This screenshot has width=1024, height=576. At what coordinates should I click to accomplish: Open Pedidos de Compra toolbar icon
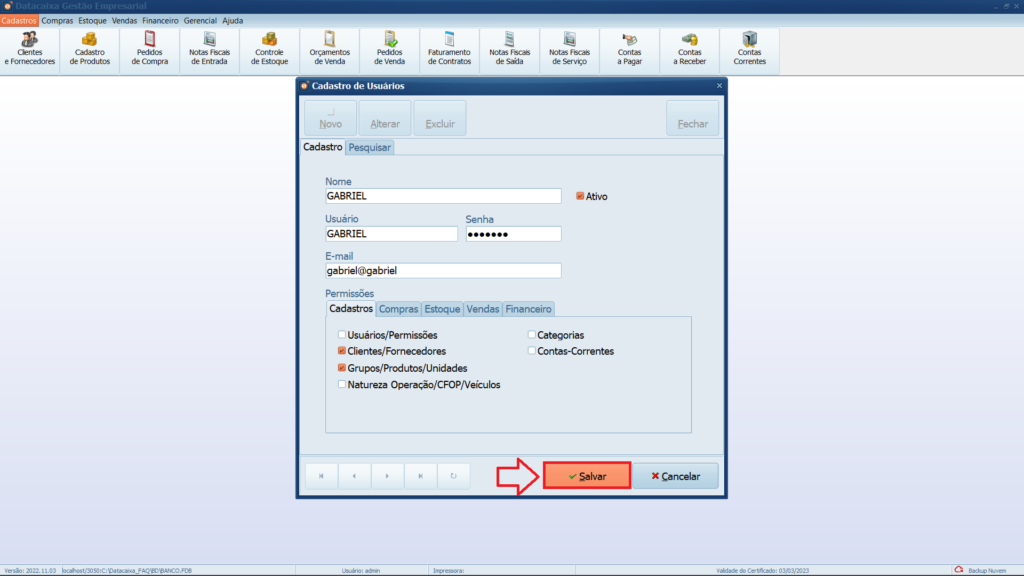[x=150, y=49]
